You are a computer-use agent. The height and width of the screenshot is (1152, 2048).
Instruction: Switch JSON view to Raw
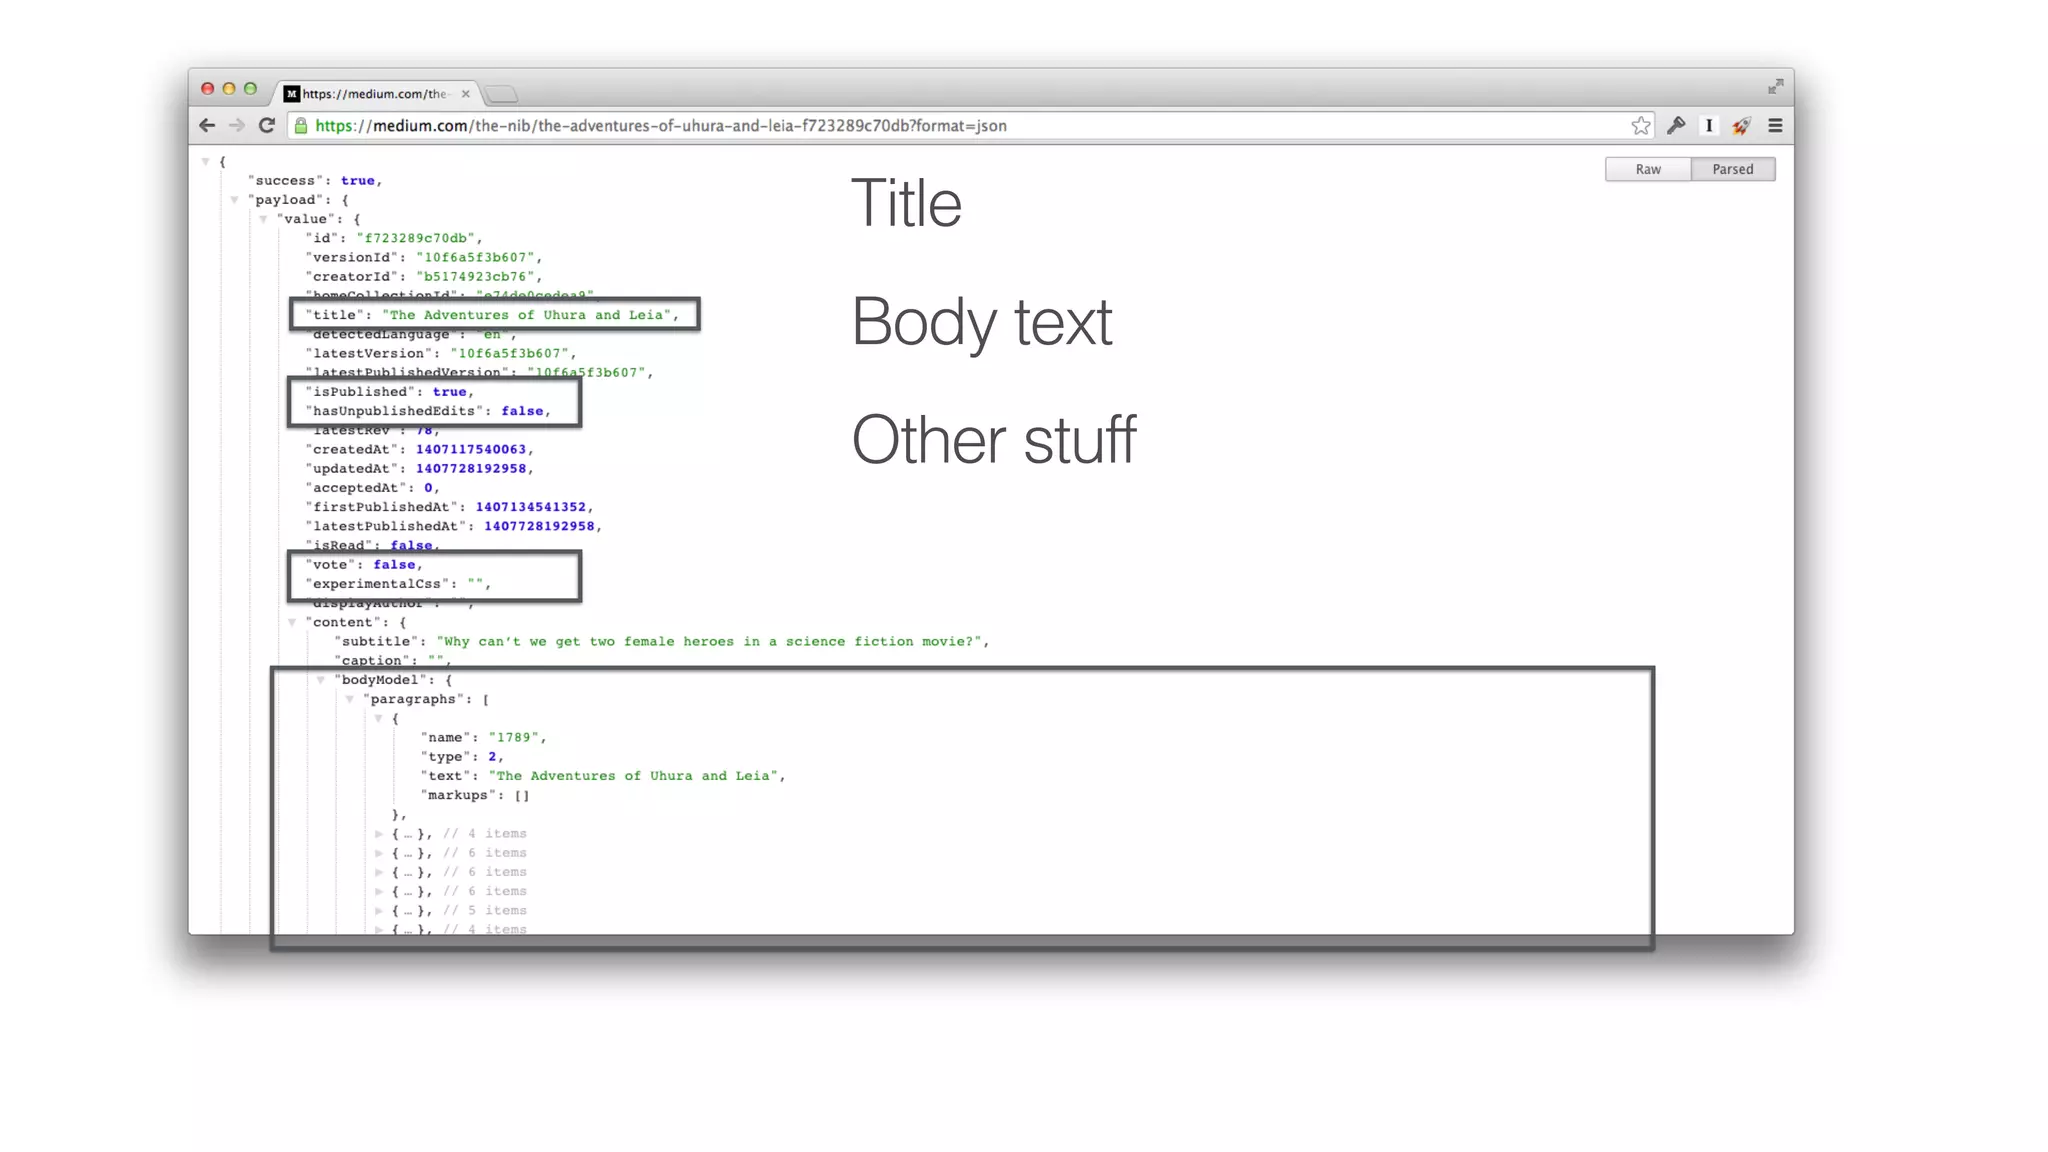pos(1647,169)
